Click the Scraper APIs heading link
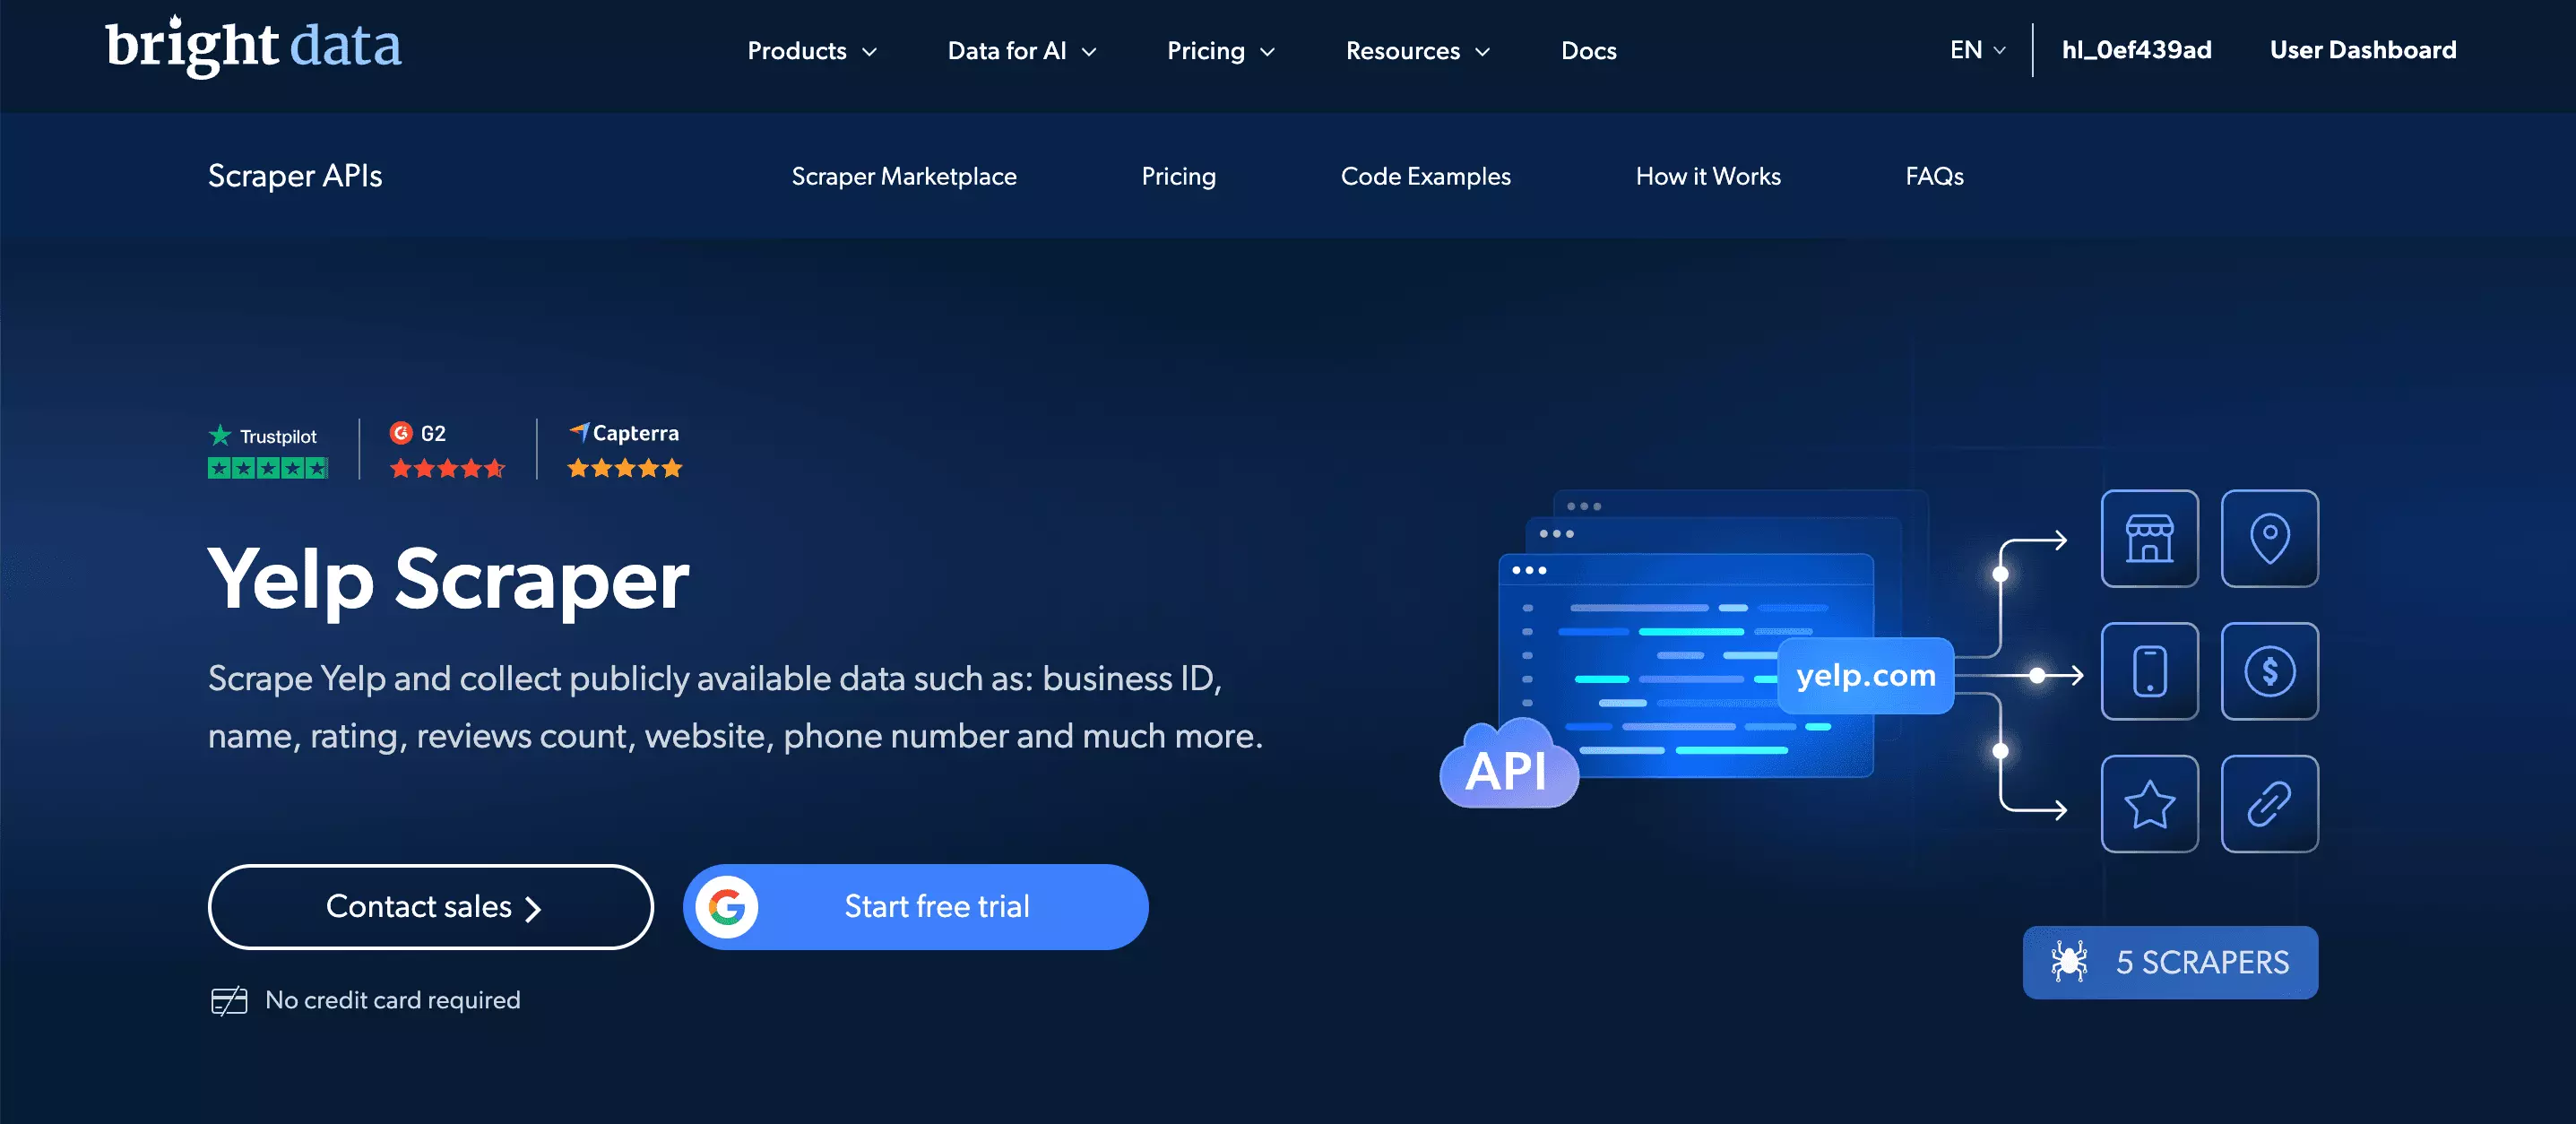Image resolution: width=2576 pixels, height=1124 pixels. click(x=295, y=176)
